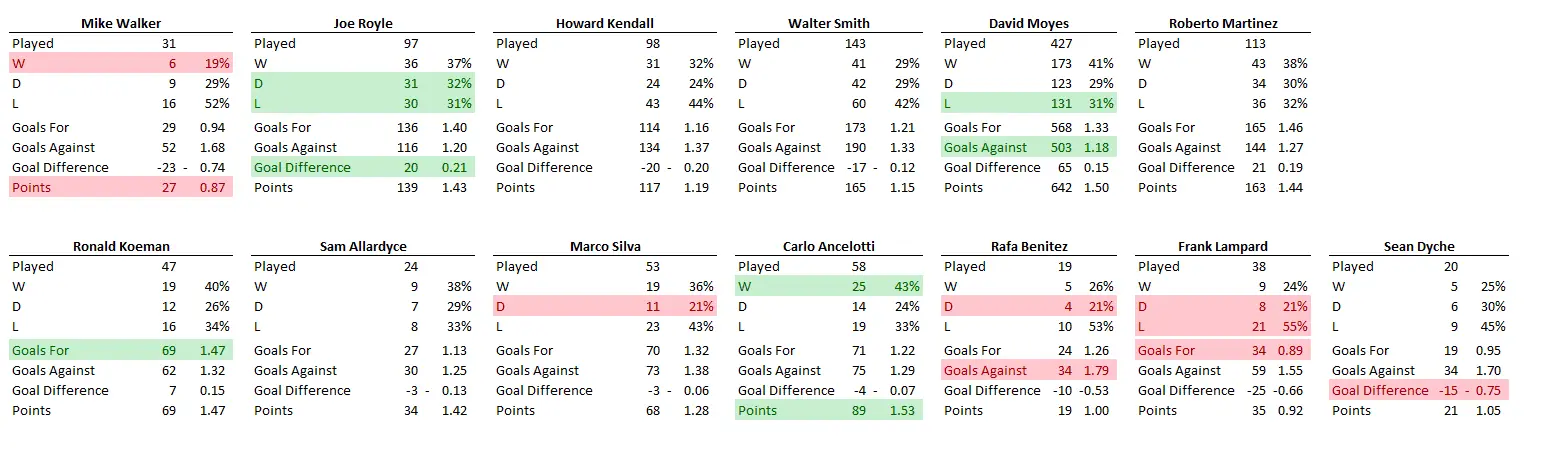The height and width of the screenshot is (458, 1548).
Task: Select the Roberto Martinez header cell
Action: point(1222,23)
